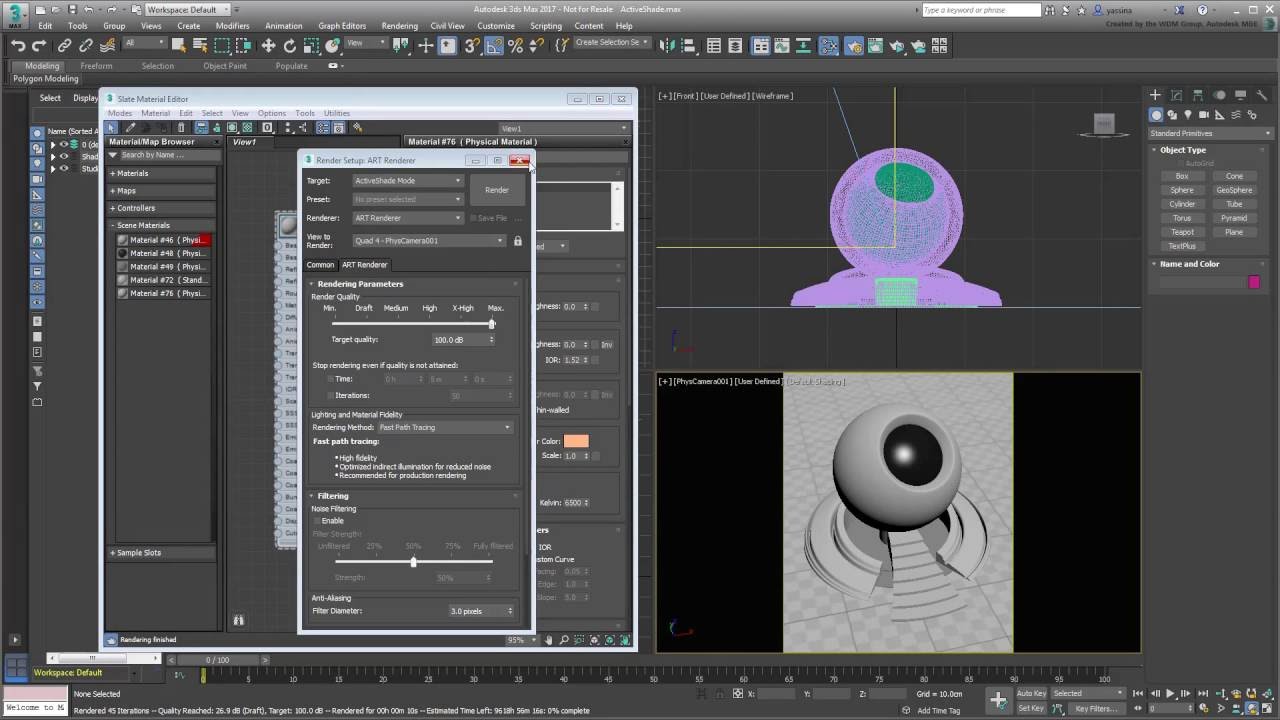Click the orange emission color swatch

(x=576, y=441)
